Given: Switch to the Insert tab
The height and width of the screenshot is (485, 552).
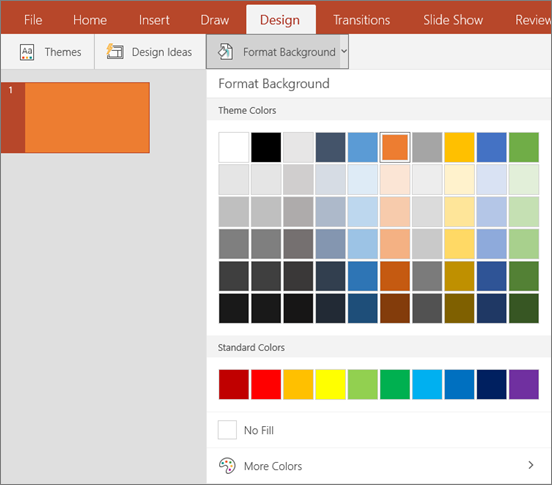Looking at the screenshot, I should 154,20.
